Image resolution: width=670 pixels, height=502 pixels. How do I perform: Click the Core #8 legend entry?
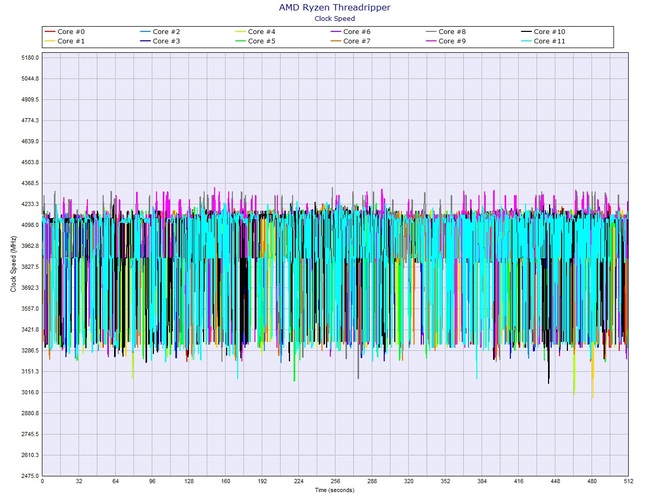point(446,32)
